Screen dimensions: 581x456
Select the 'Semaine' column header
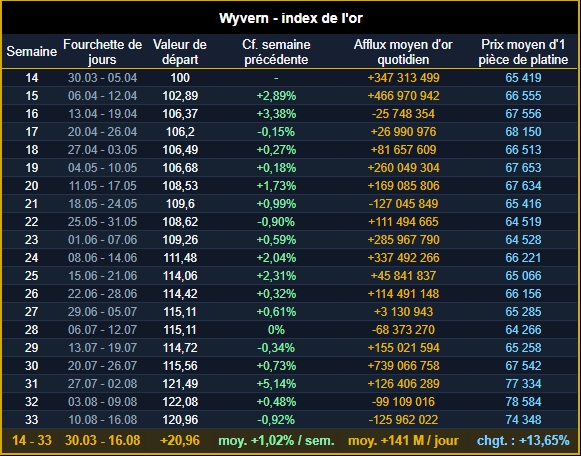[31, 51]
